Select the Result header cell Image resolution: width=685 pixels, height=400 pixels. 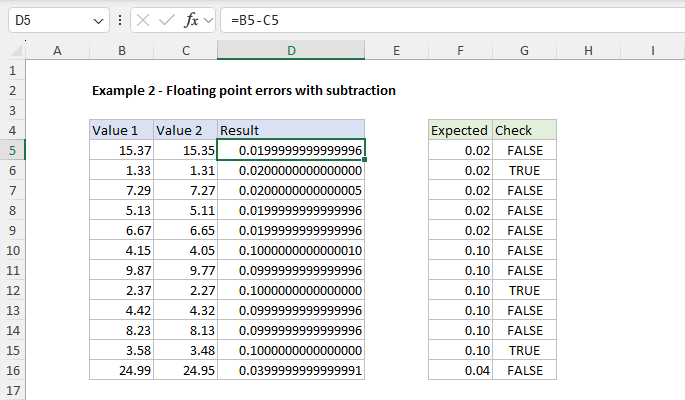click(291, 130)
